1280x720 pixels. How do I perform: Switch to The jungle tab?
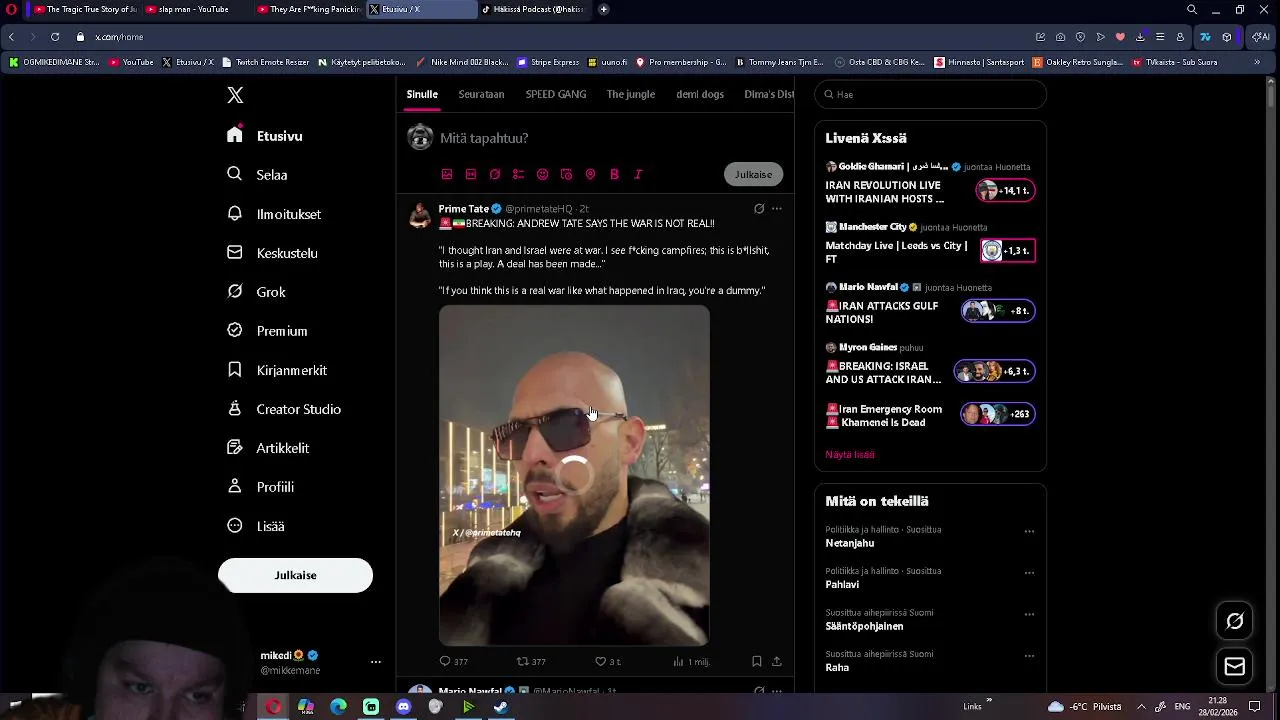pyautogui.click(x=631, y=94)
